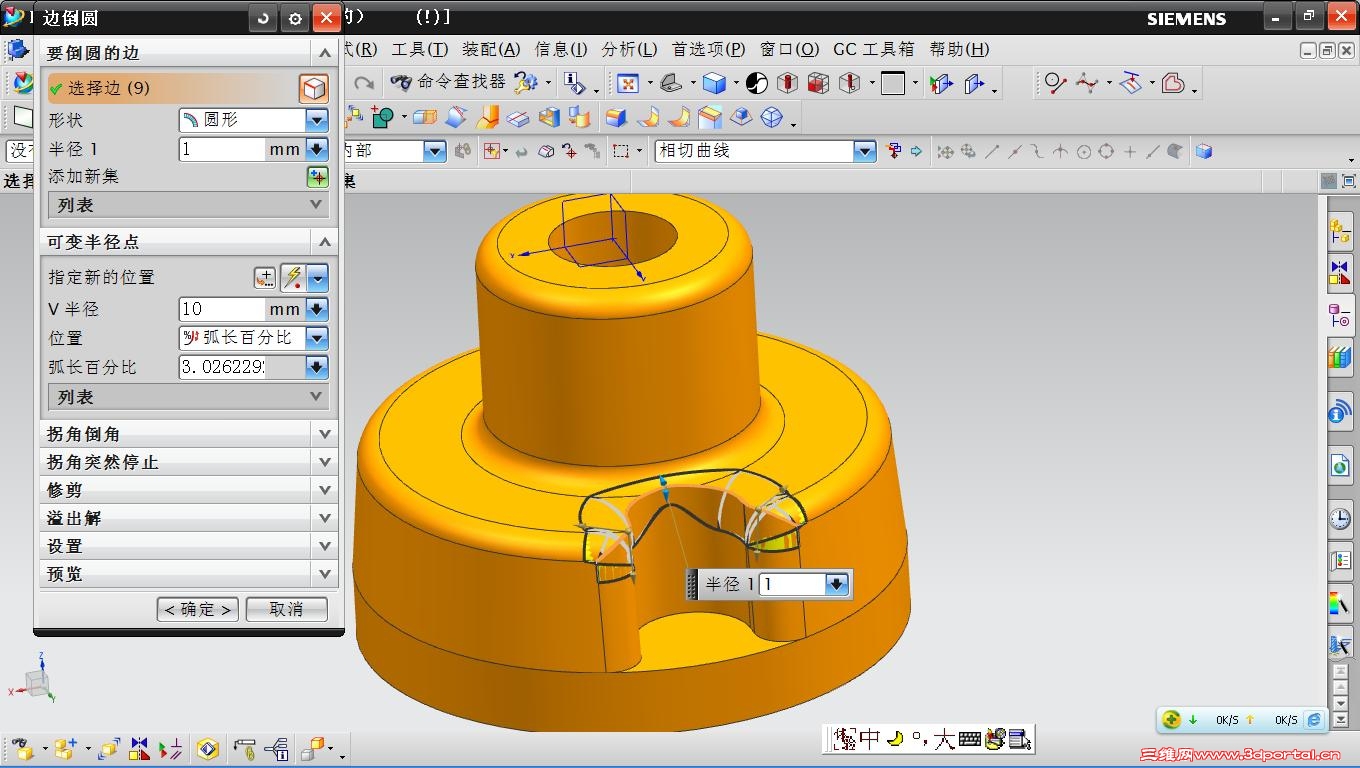
Task: Open the curve rule 相切曲线 dropdown
Action: tap(865, 151)
